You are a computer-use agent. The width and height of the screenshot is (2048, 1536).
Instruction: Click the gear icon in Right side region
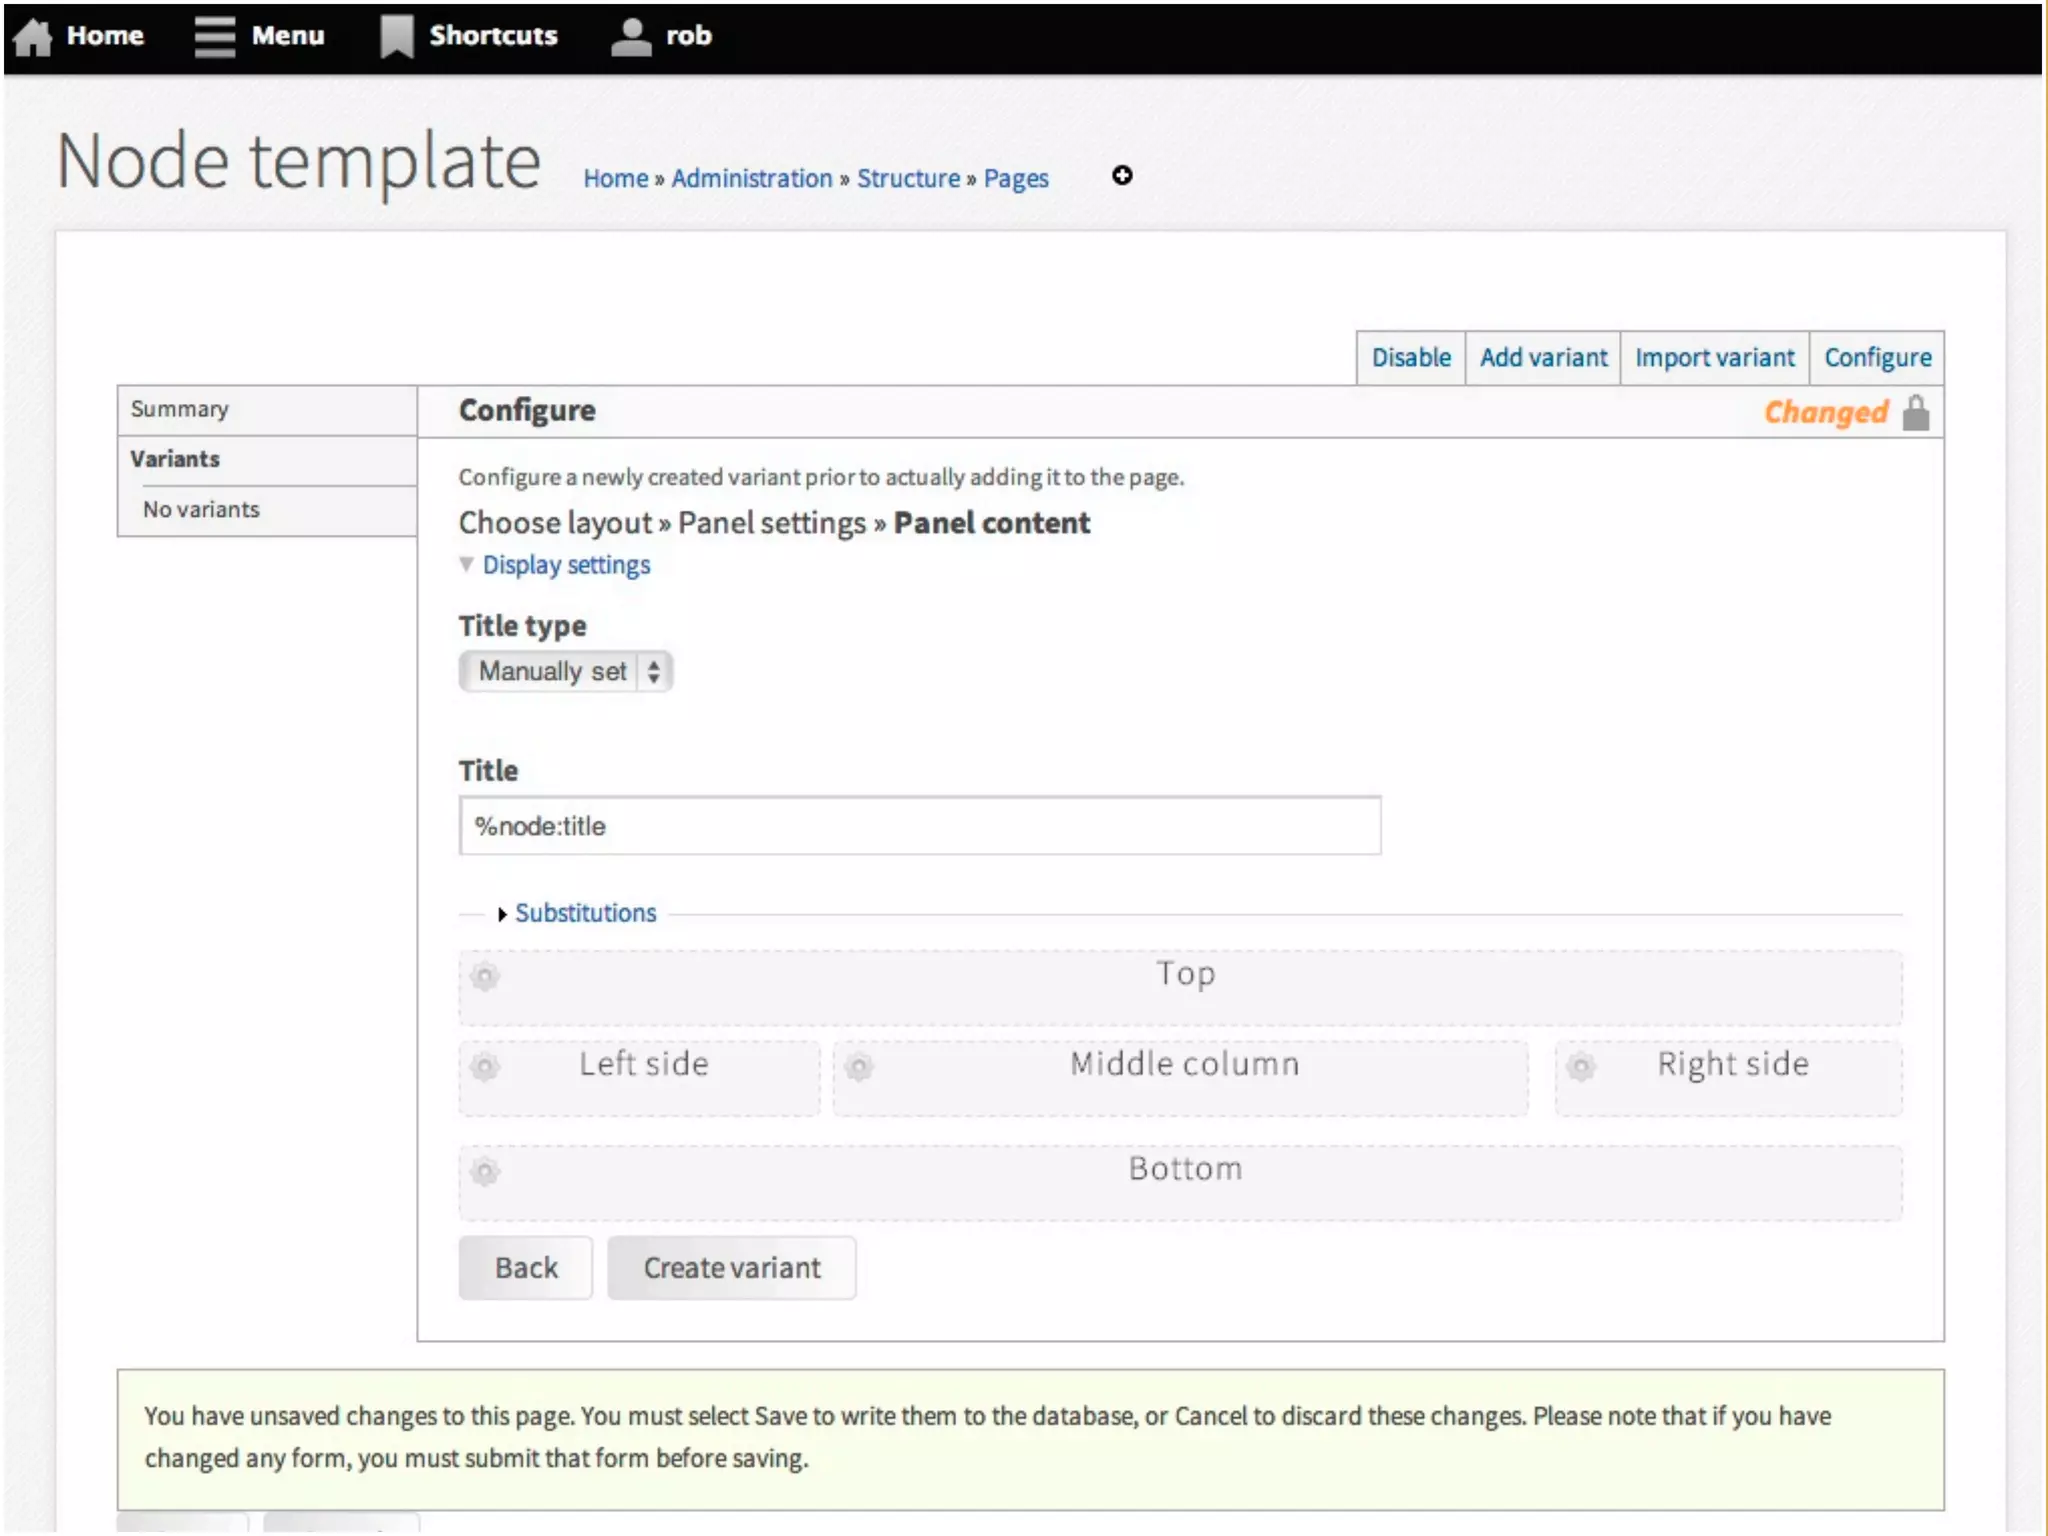coord(1581,1066)
